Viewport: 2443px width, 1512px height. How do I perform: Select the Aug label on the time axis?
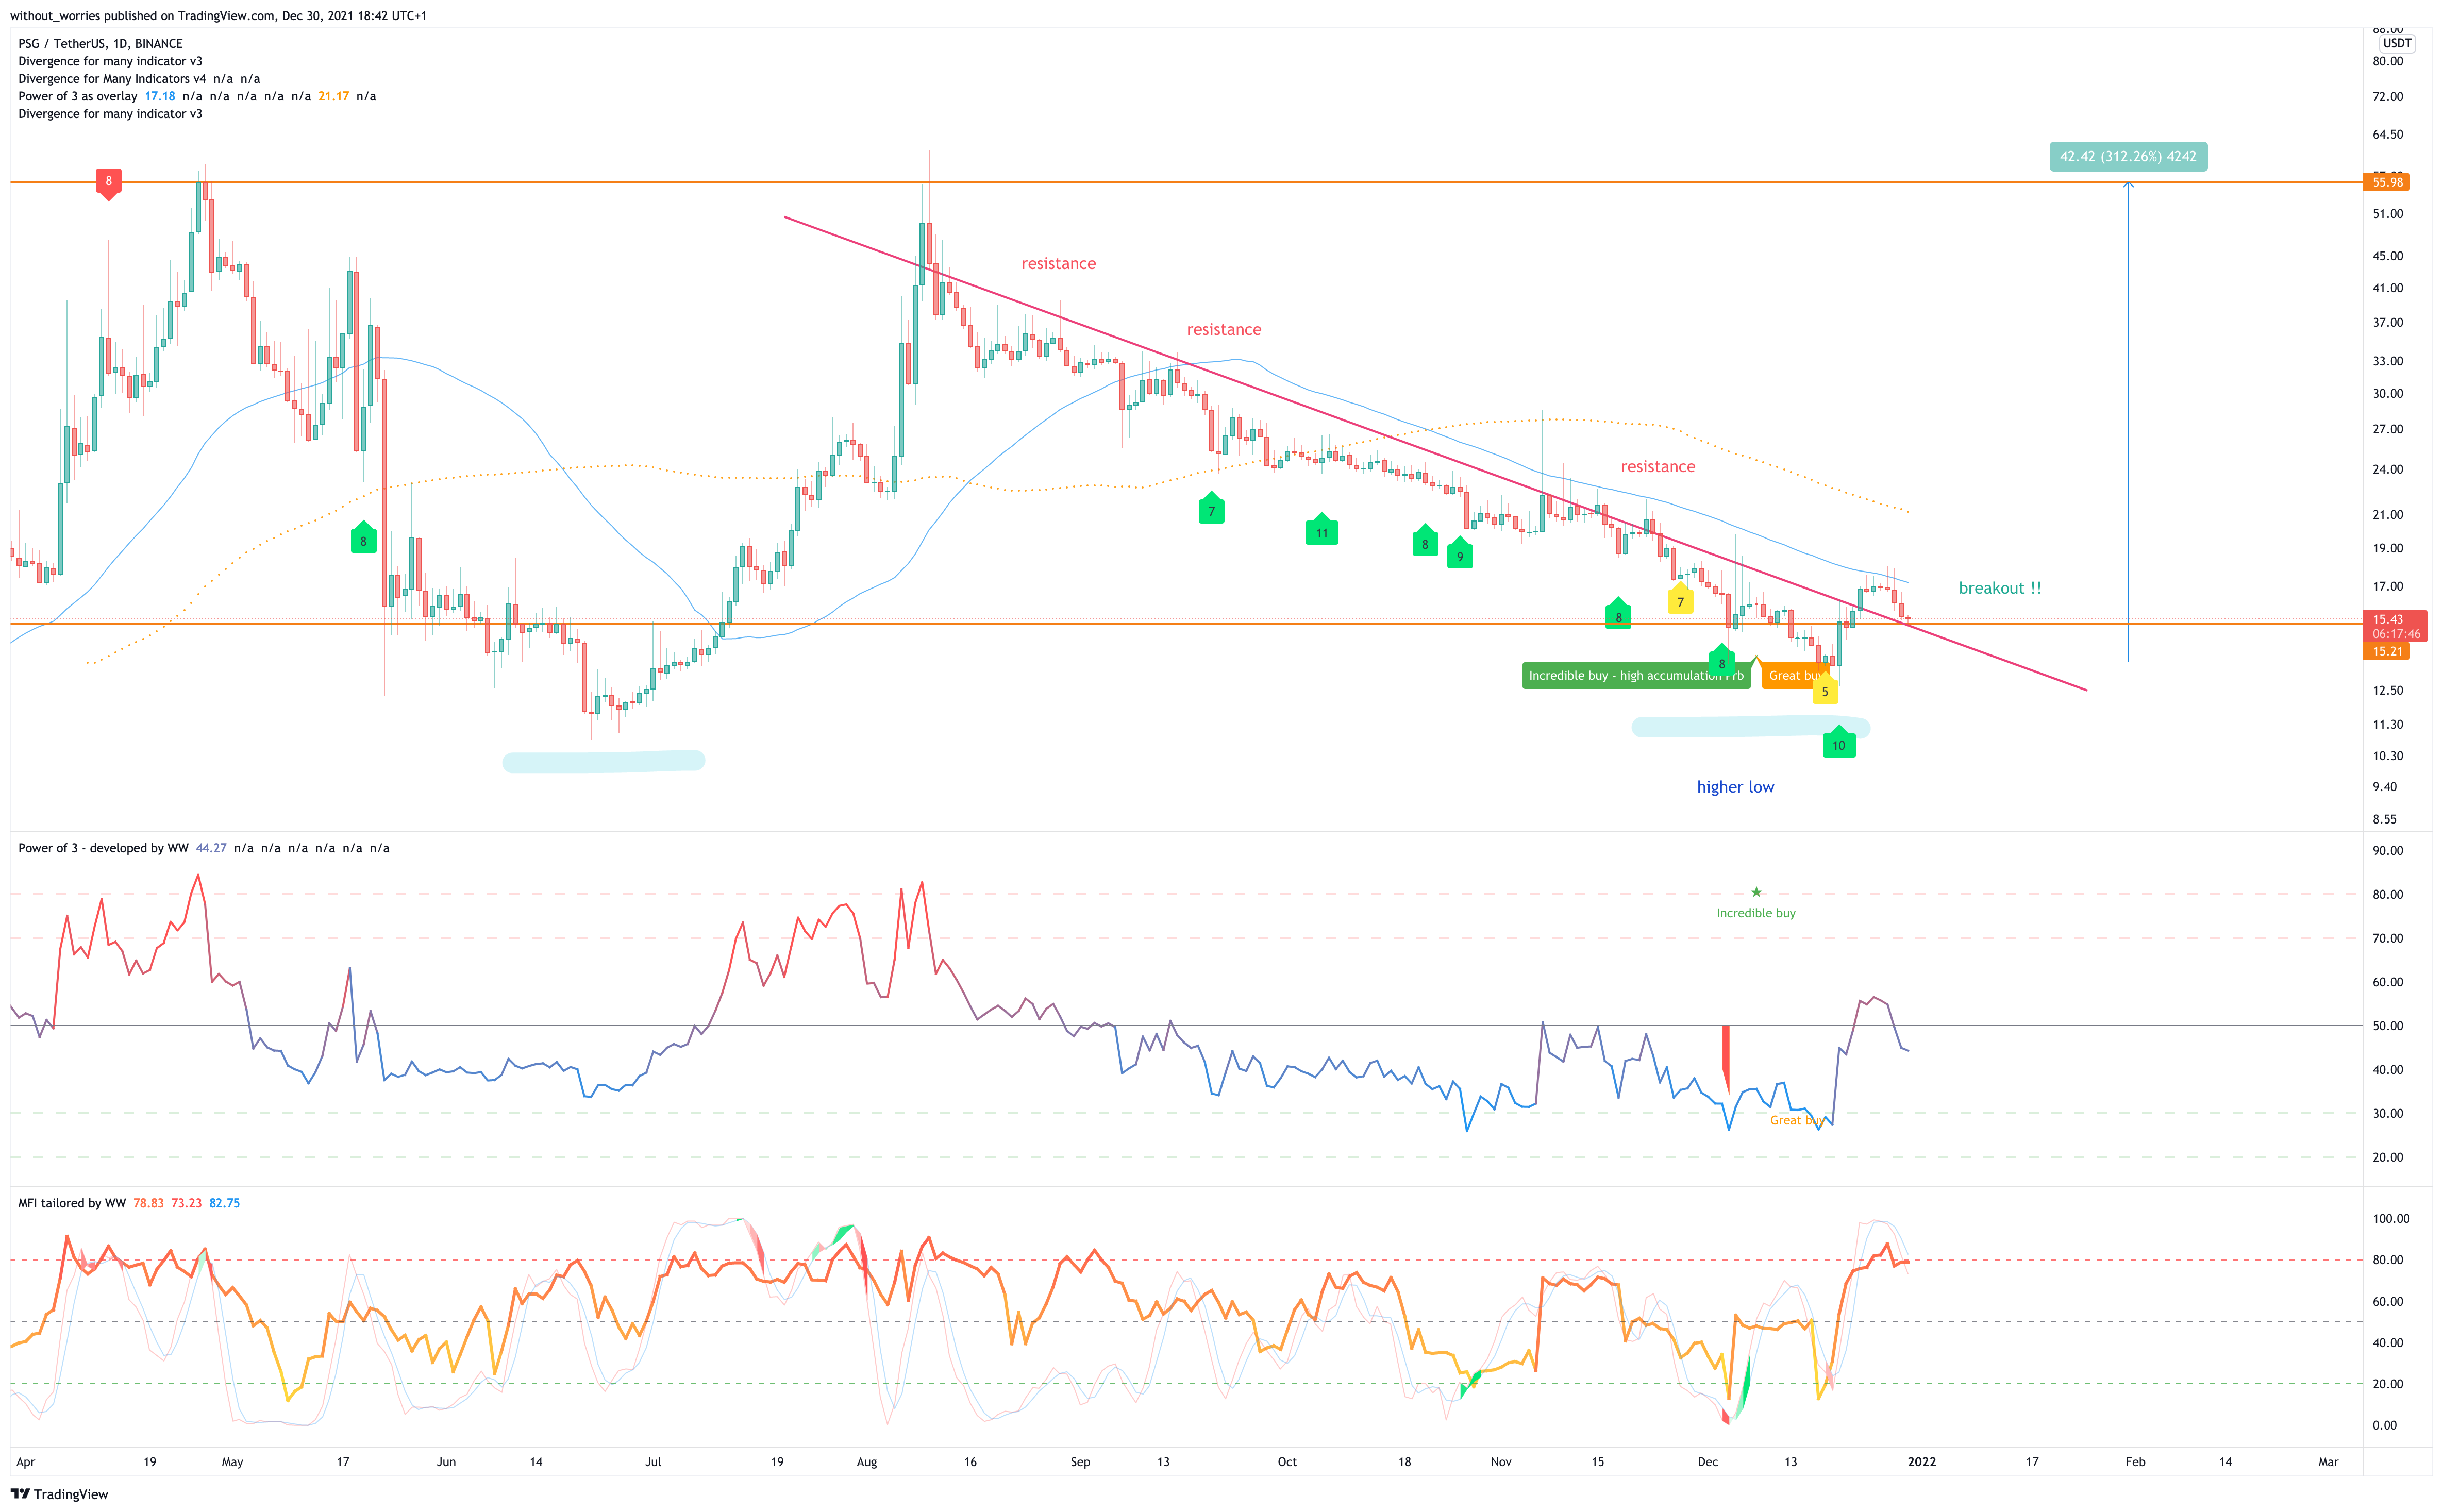(x=867, y=1462)
